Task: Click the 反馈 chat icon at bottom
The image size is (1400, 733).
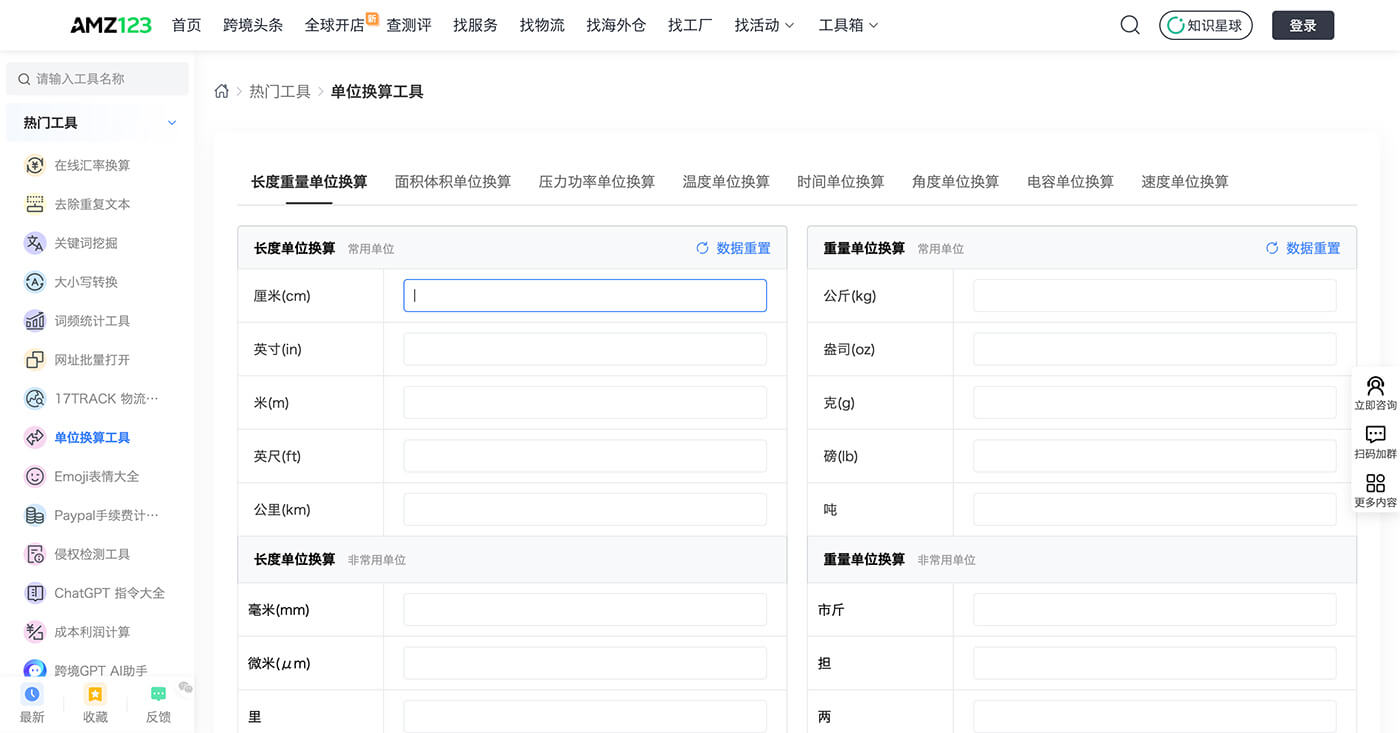Action: (158, 694)
